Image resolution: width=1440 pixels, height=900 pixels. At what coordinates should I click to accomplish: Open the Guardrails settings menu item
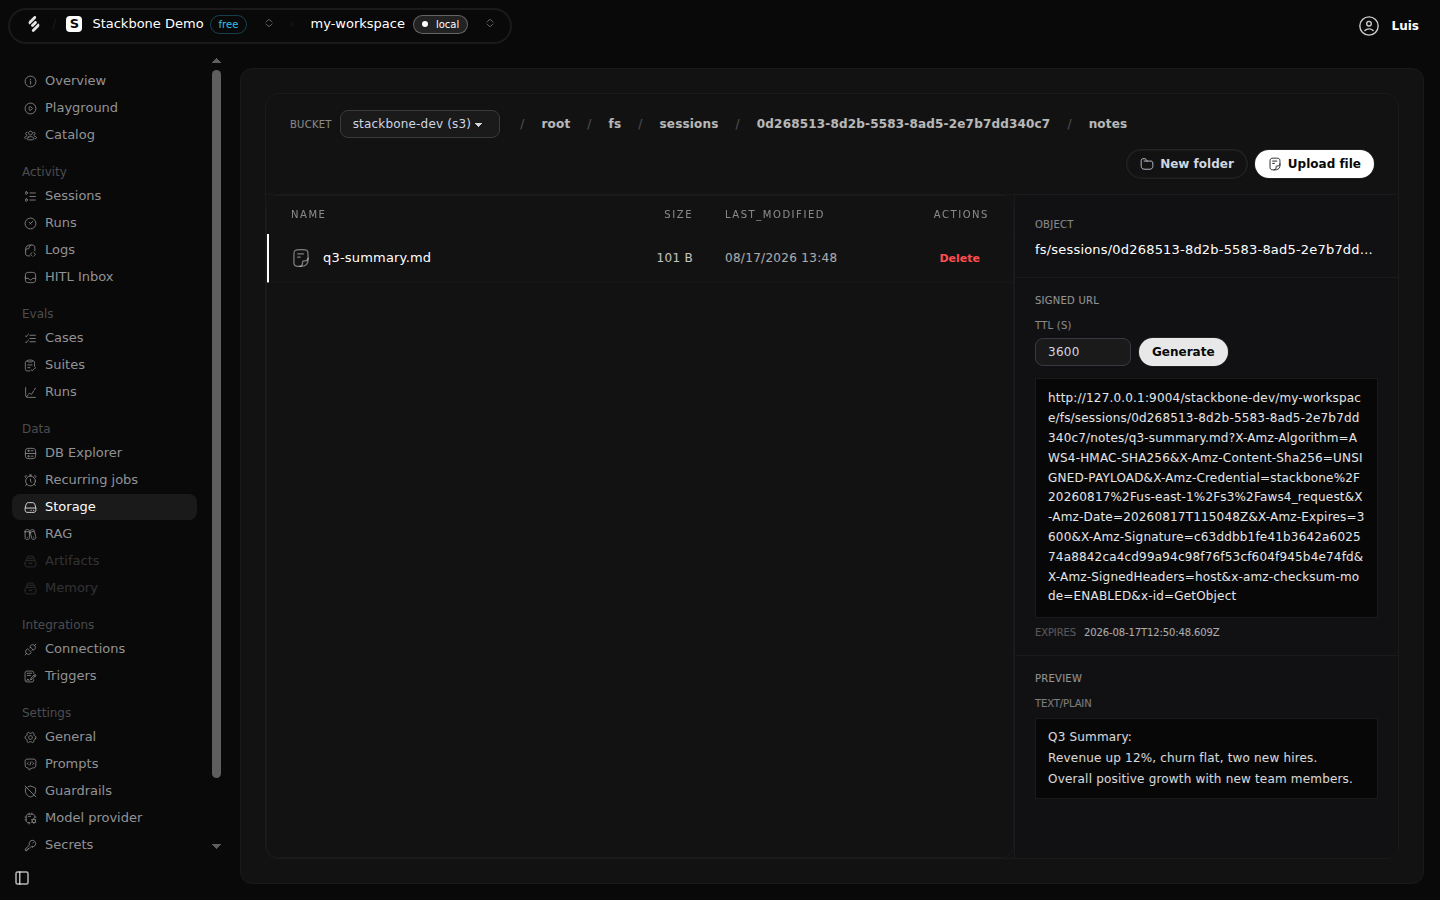click(x=104, y=791)
